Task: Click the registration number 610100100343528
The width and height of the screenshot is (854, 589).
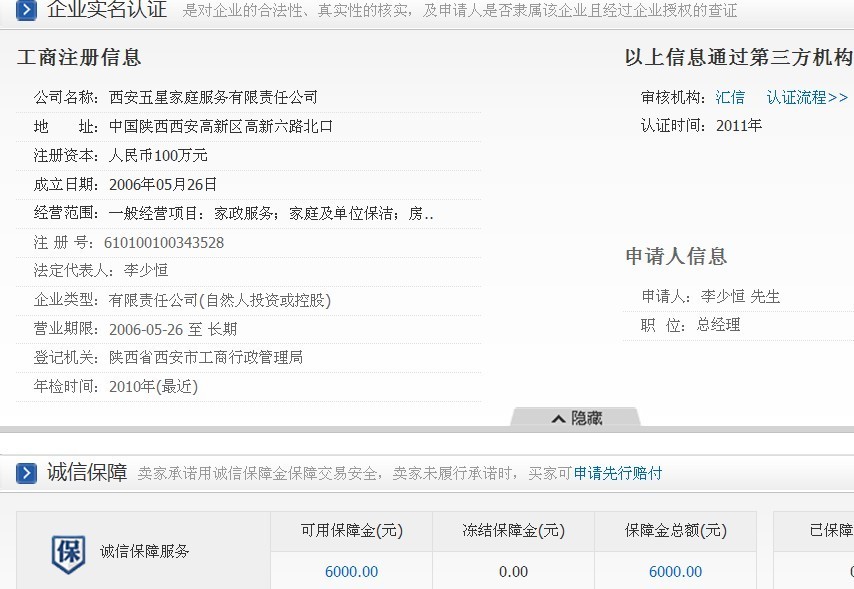Action: 164,242
